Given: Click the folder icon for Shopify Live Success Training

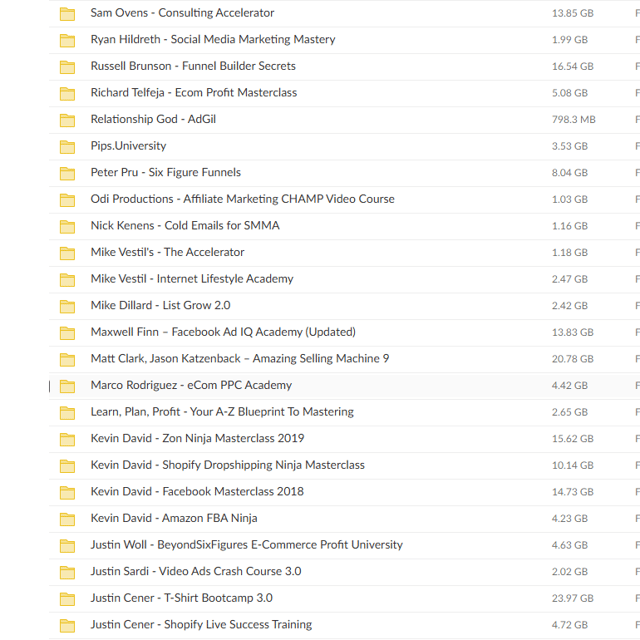Looking at the screenshot, I should point(67,625).
